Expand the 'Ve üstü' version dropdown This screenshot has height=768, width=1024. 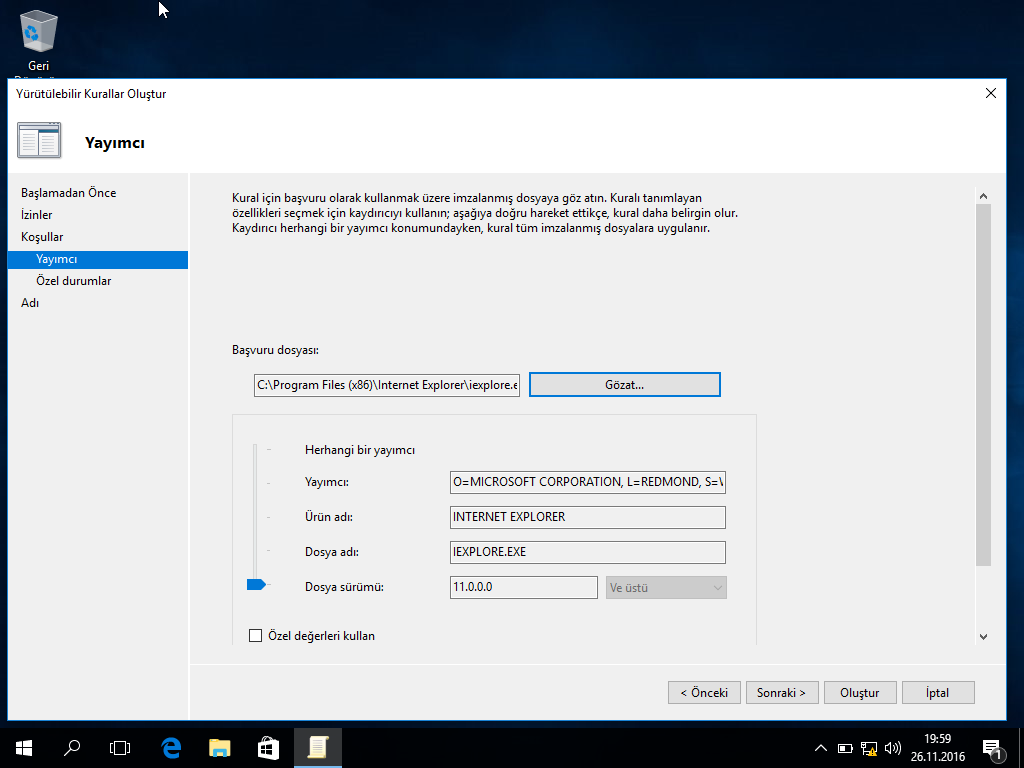pos(666,588)
